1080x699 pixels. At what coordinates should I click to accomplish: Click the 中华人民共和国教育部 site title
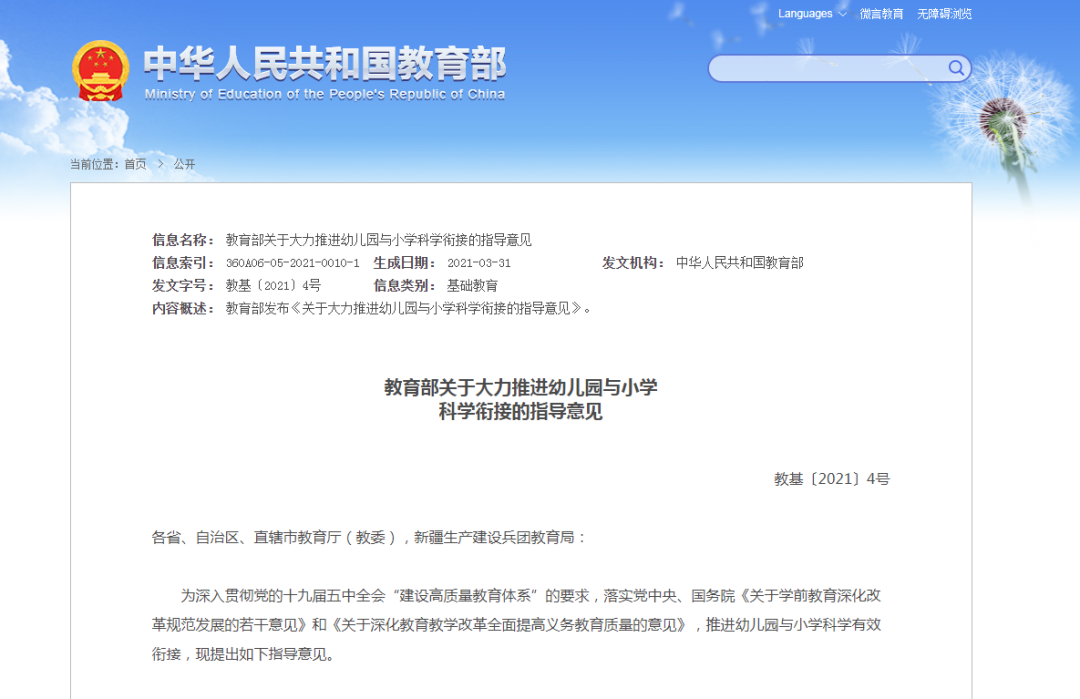(324, 63)
